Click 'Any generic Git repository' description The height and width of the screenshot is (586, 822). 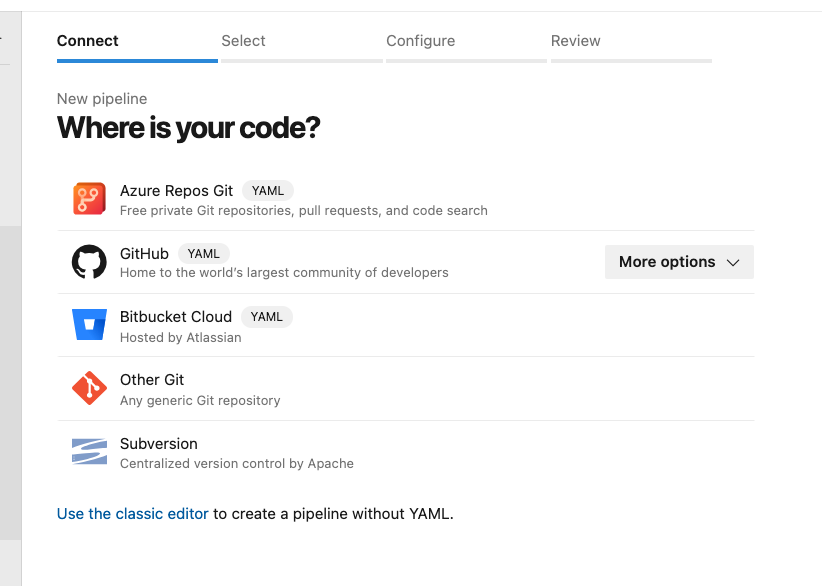200,400
